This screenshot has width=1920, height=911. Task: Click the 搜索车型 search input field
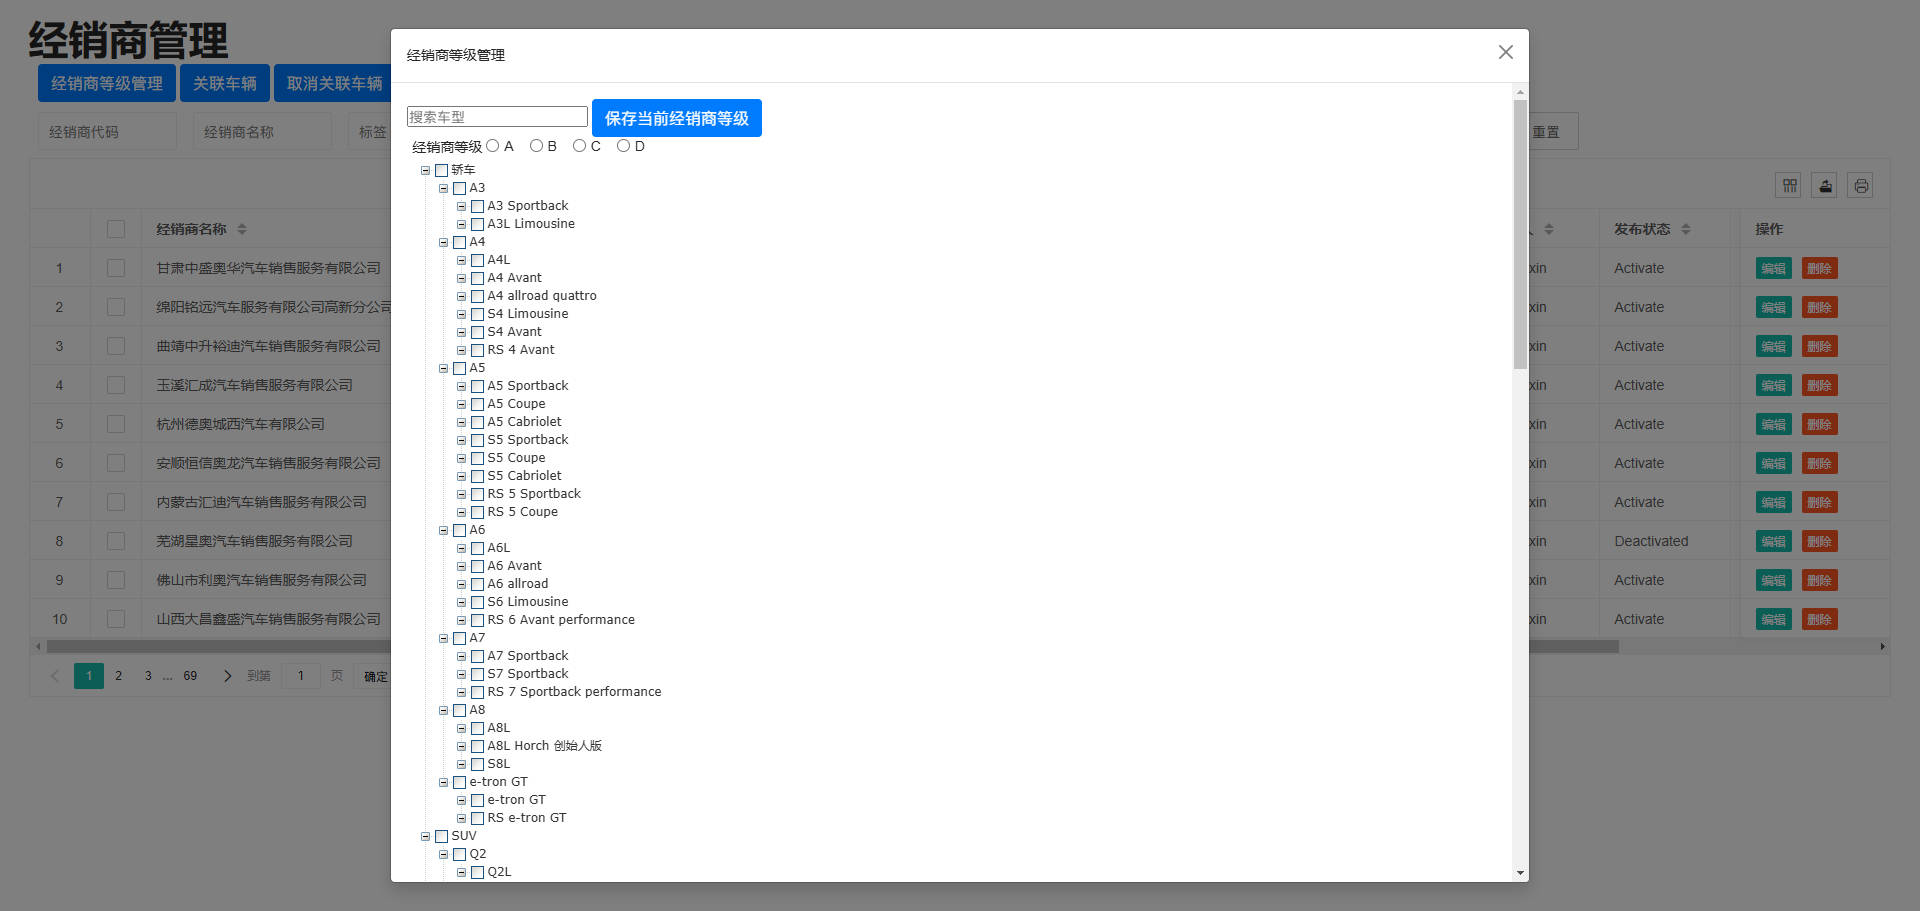[x=497, y=117]
